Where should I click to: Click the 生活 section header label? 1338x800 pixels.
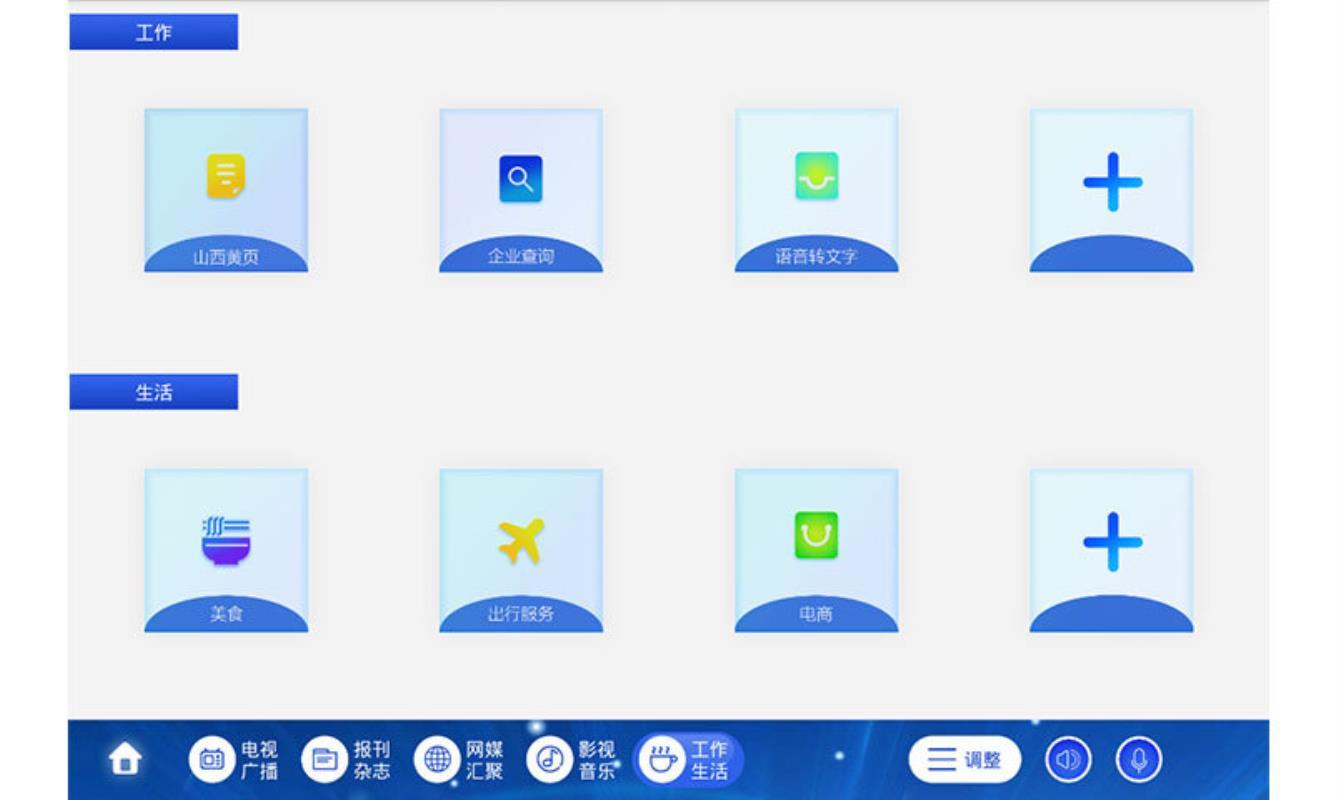(152, 390)
